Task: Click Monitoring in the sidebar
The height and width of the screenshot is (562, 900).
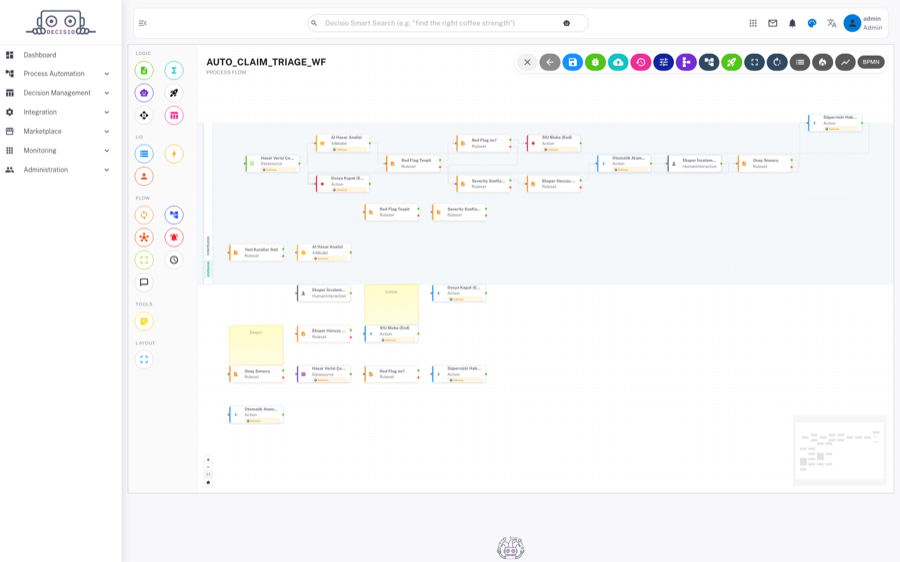Action: coord(40,150)
